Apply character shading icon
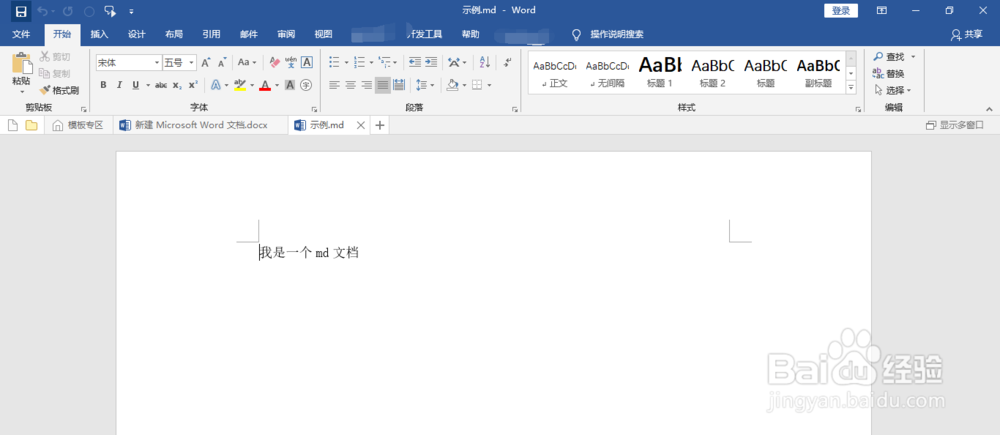This screenshot has width=1000, height=435. 290,85
